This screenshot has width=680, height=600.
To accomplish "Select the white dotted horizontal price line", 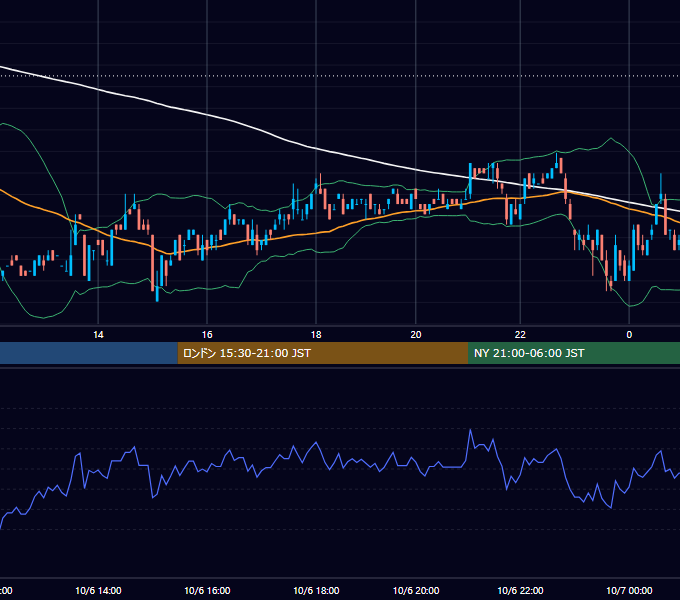I will (x=340, y=76).
